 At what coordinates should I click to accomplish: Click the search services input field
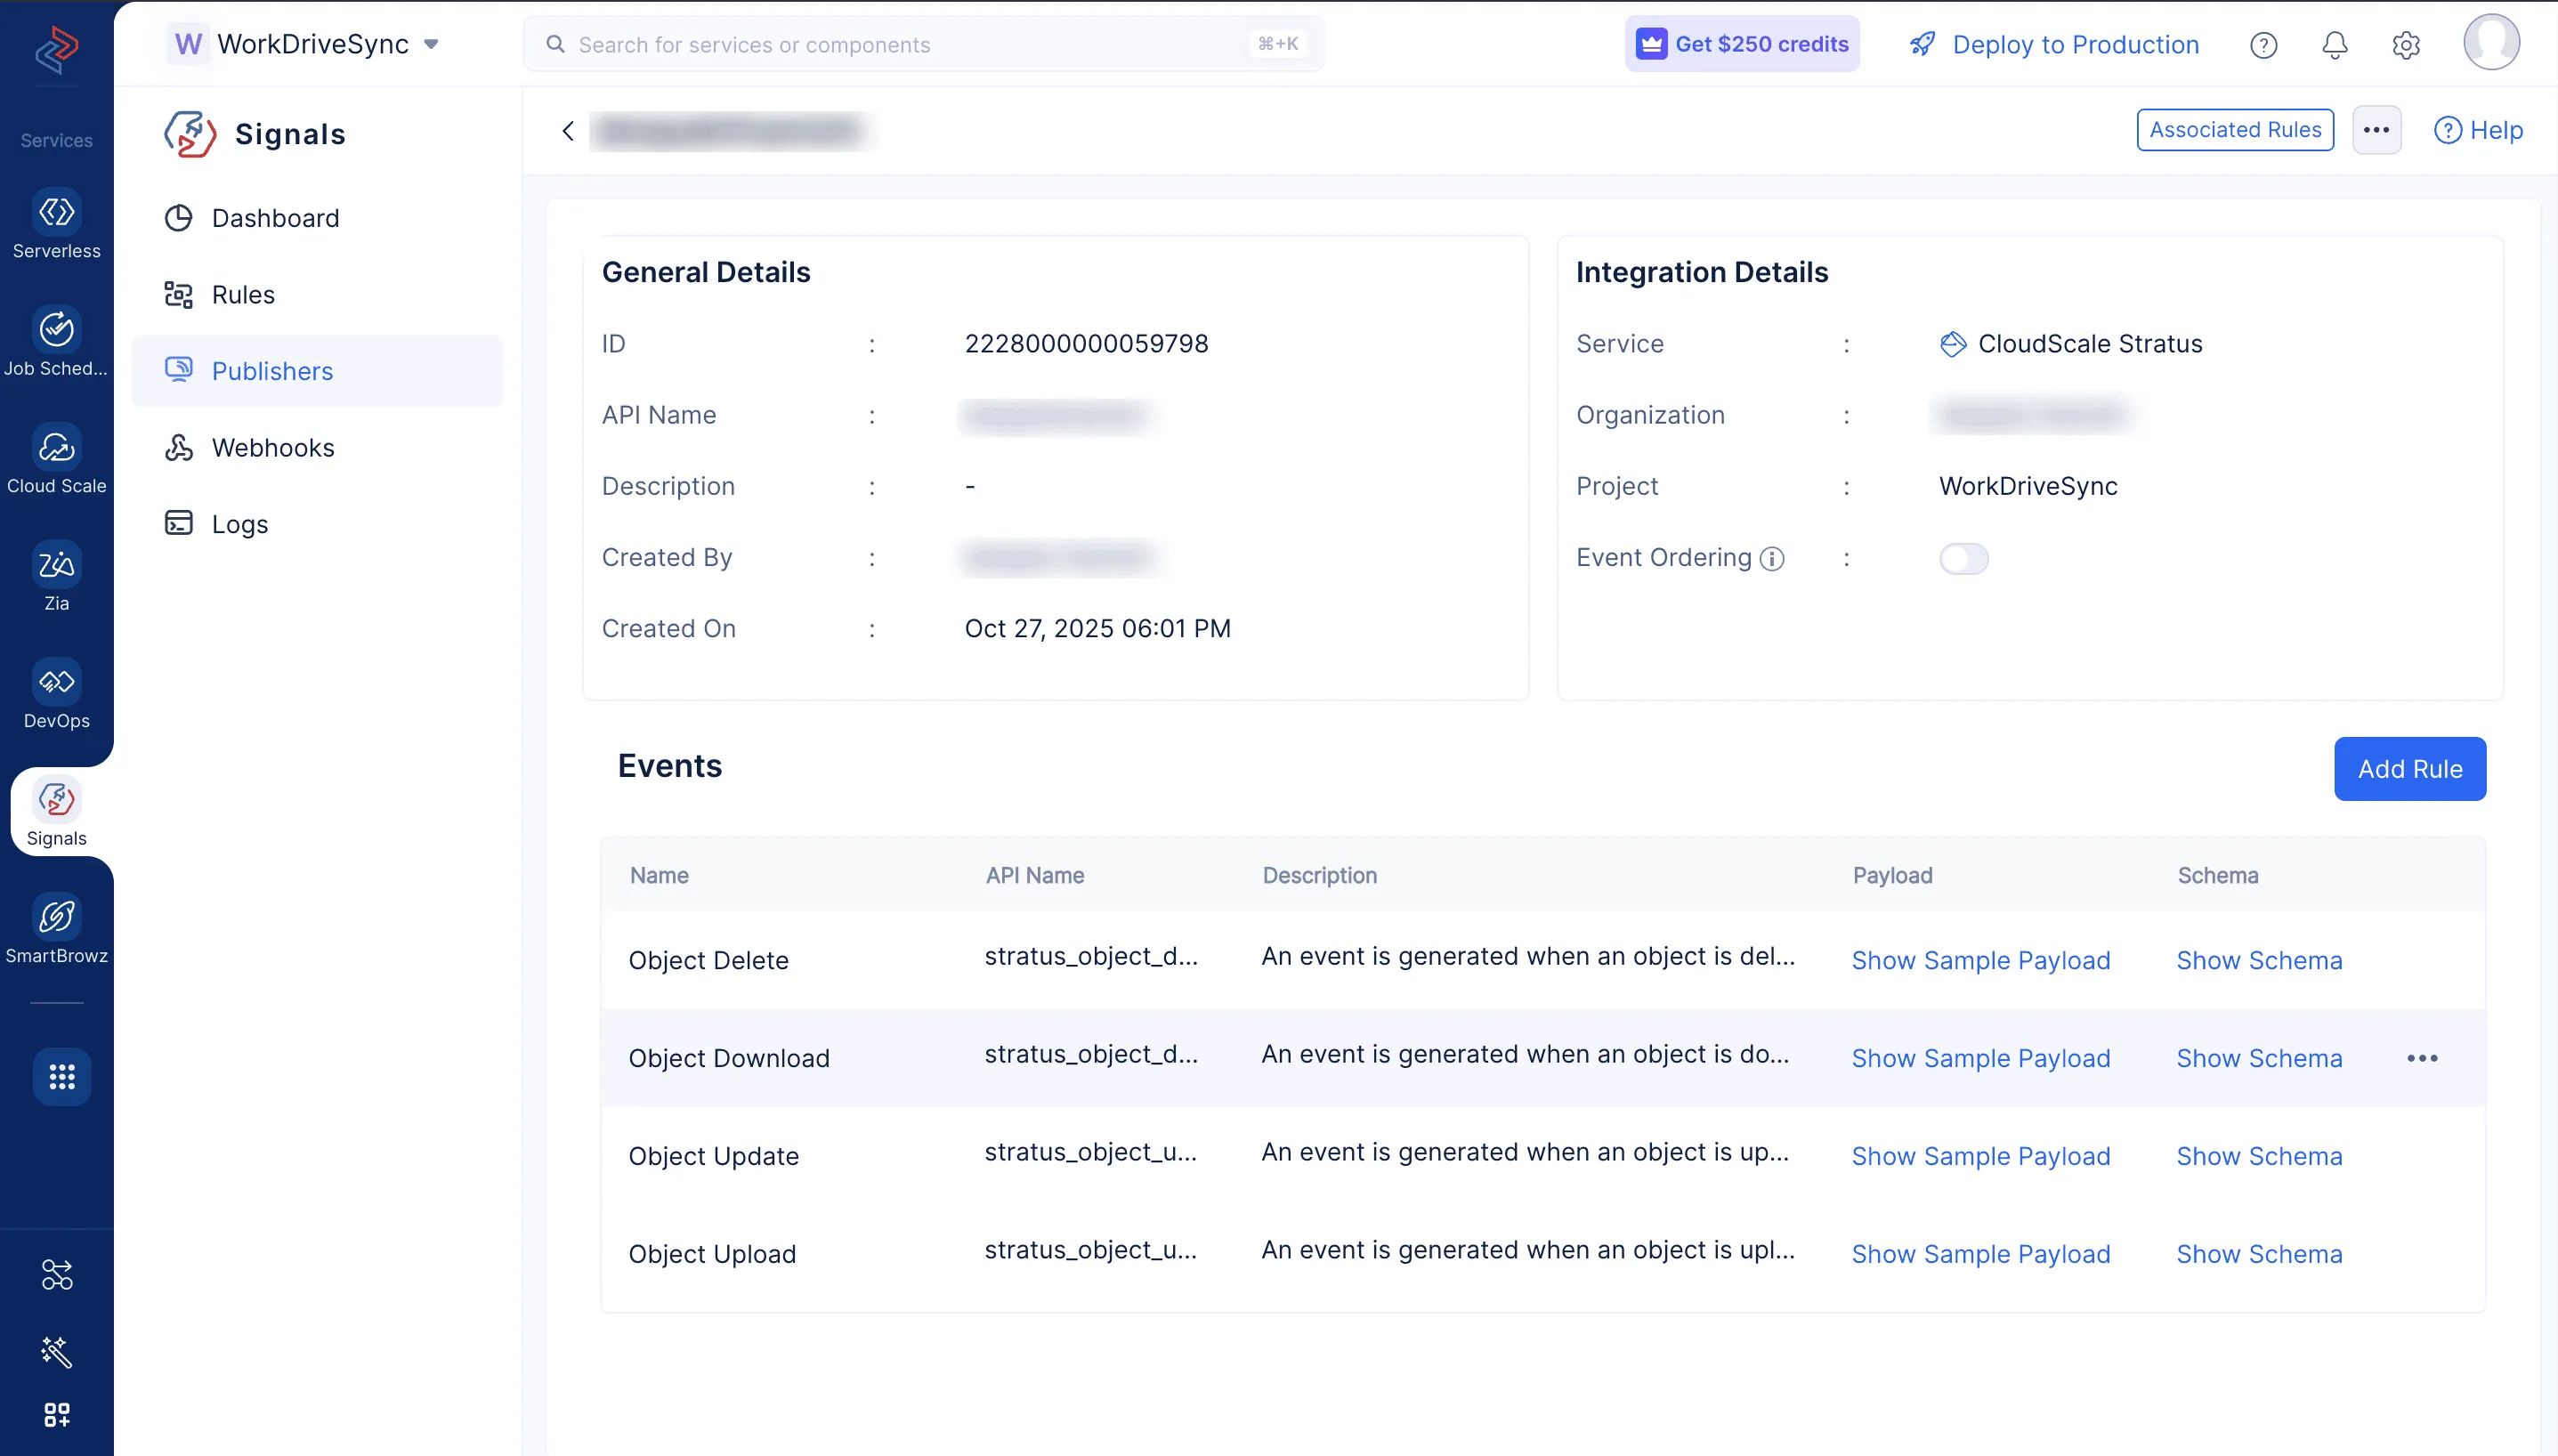(x=900, y=45)
